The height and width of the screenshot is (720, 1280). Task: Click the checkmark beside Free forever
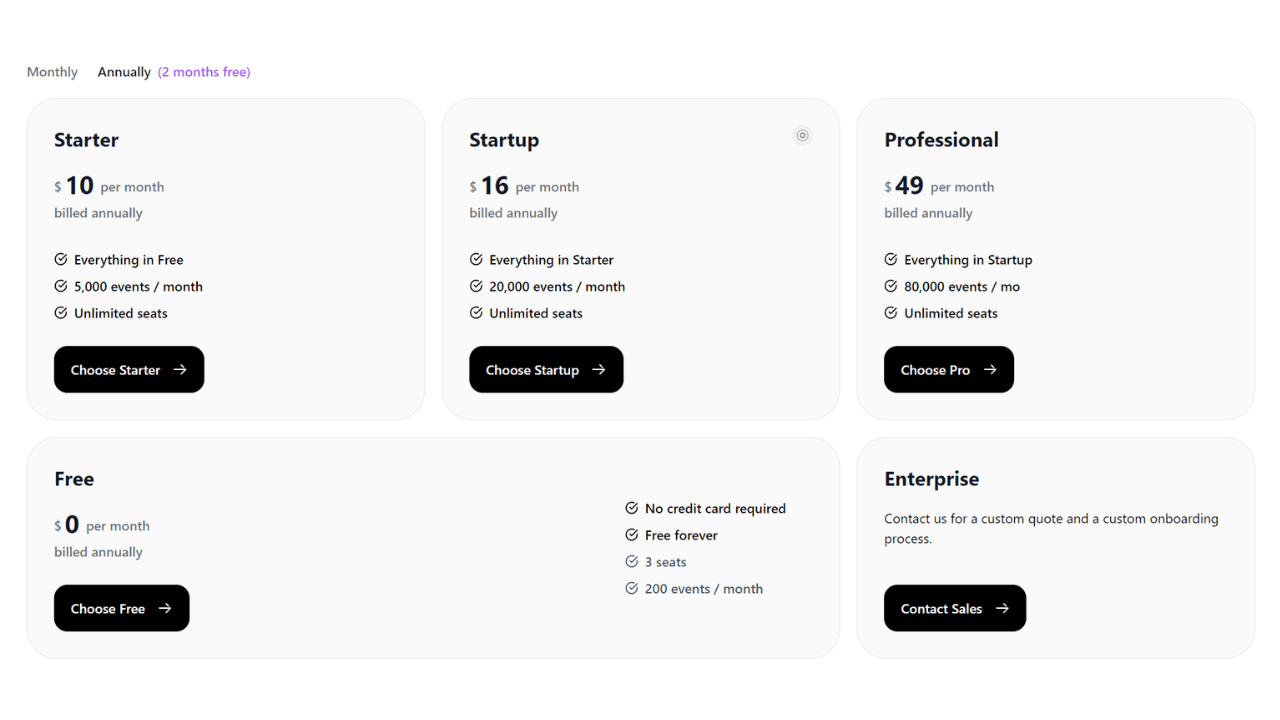point(631,535)
